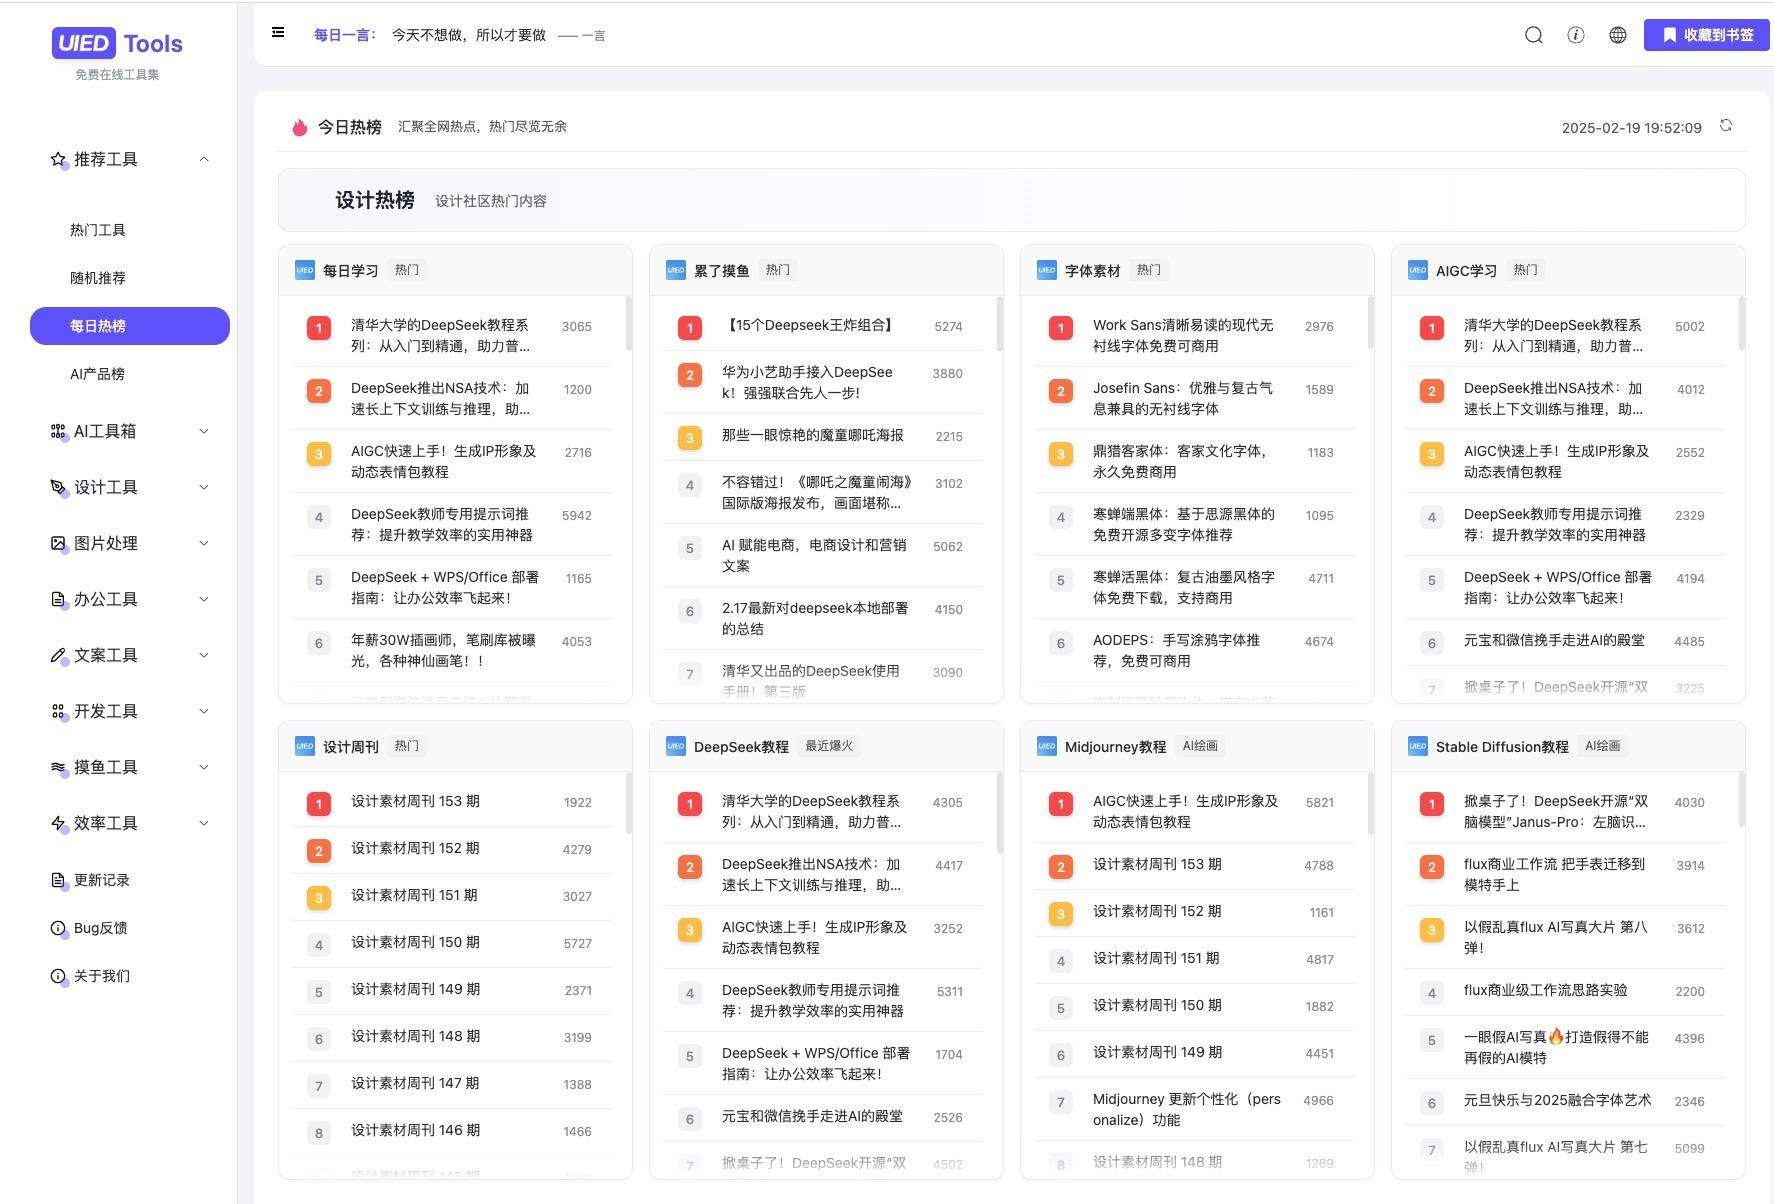Click the Bug反馈 info icon

pyautogui.click(x=58, y=929)
